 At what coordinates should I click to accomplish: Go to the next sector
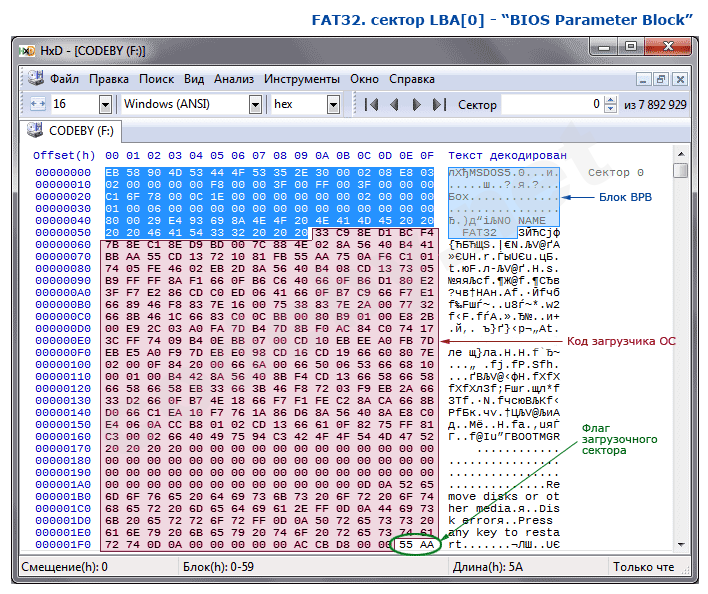(417, 104)
